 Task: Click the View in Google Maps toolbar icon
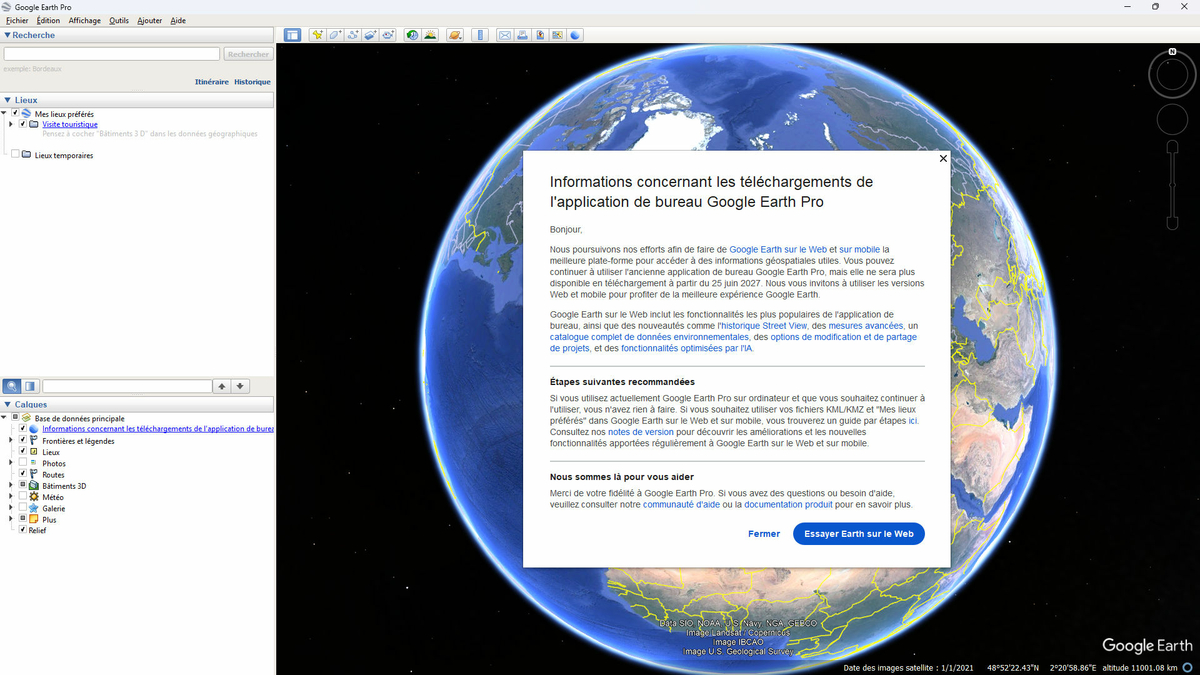tap(558, 35)
